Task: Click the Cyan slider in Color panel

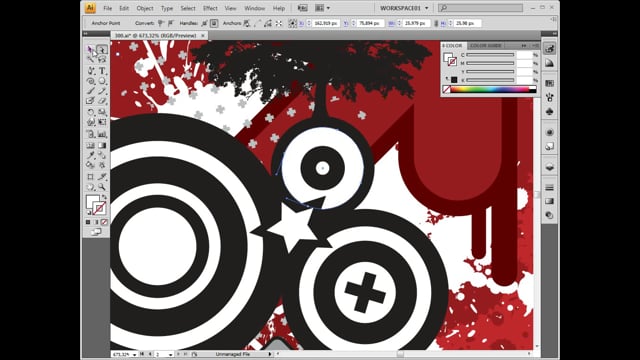Action: point(490,55)
